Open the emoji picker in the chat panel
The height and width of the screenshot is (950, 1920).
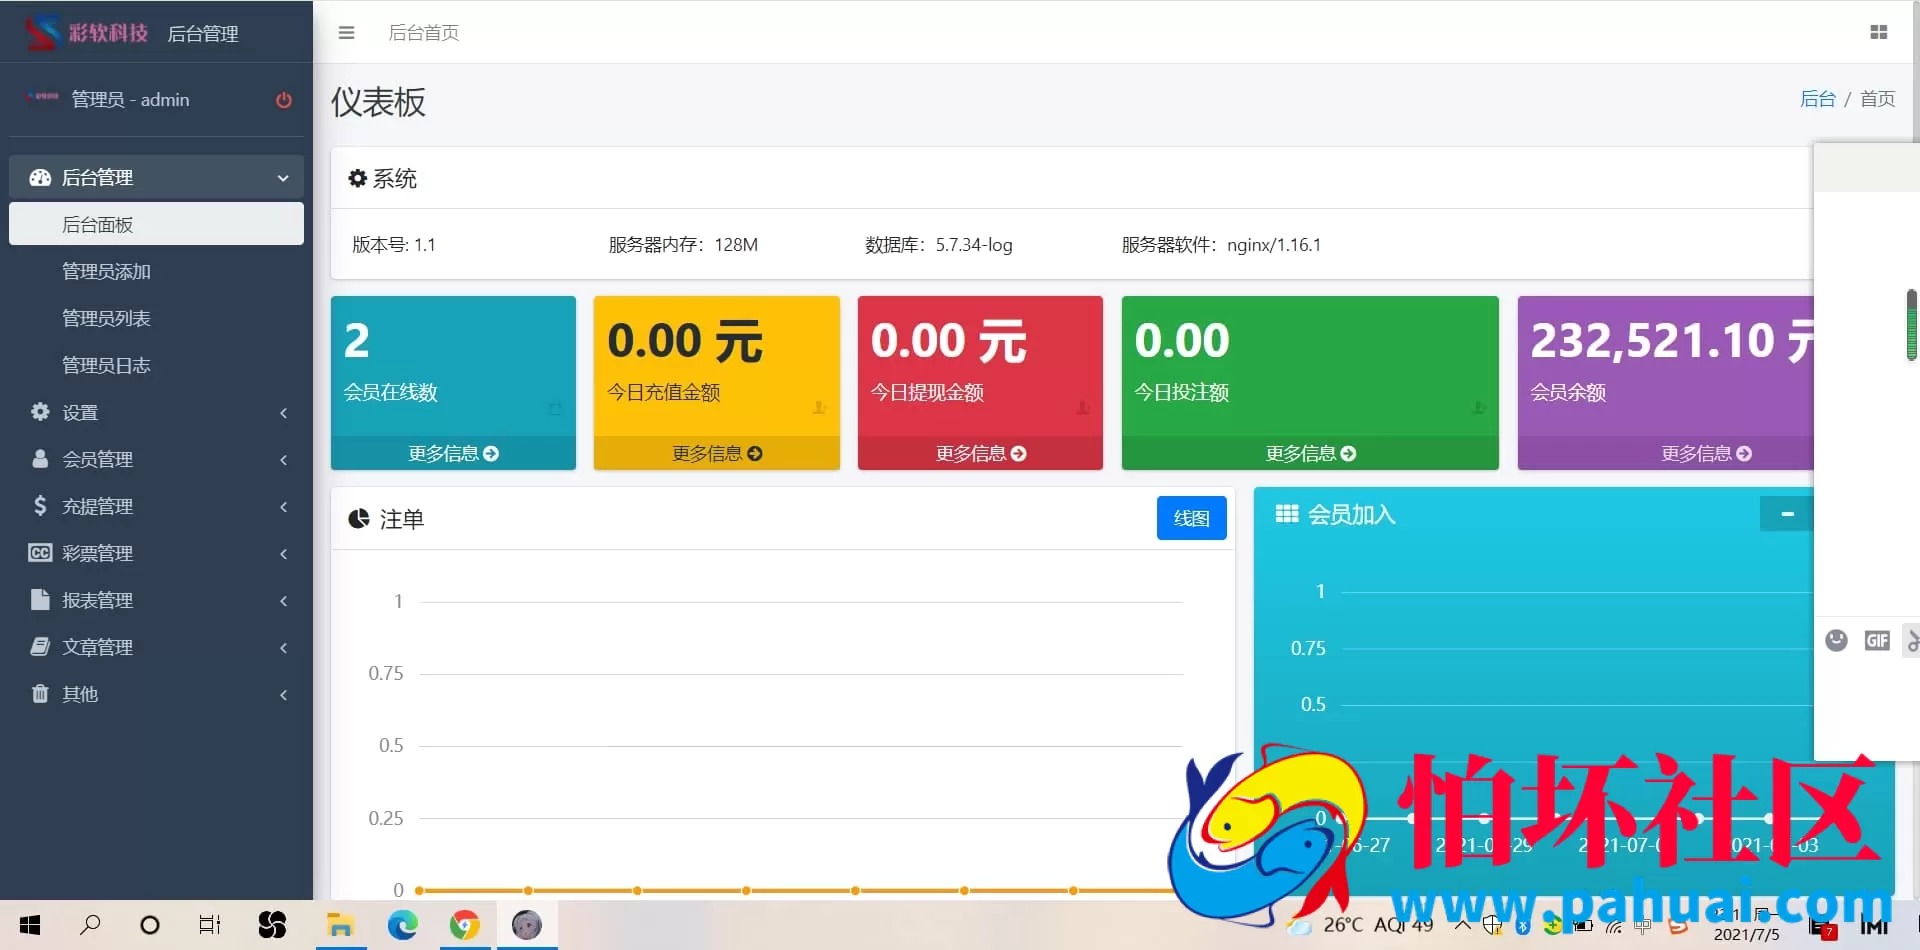pyautogui.click(x=1837, y=640)
